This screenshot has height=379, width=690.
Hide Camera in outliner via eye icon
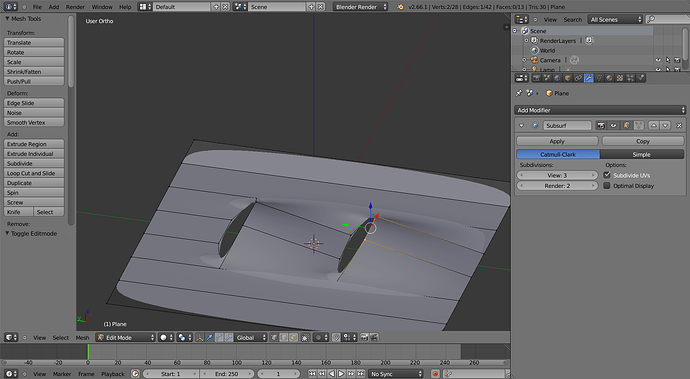(658, 60)
